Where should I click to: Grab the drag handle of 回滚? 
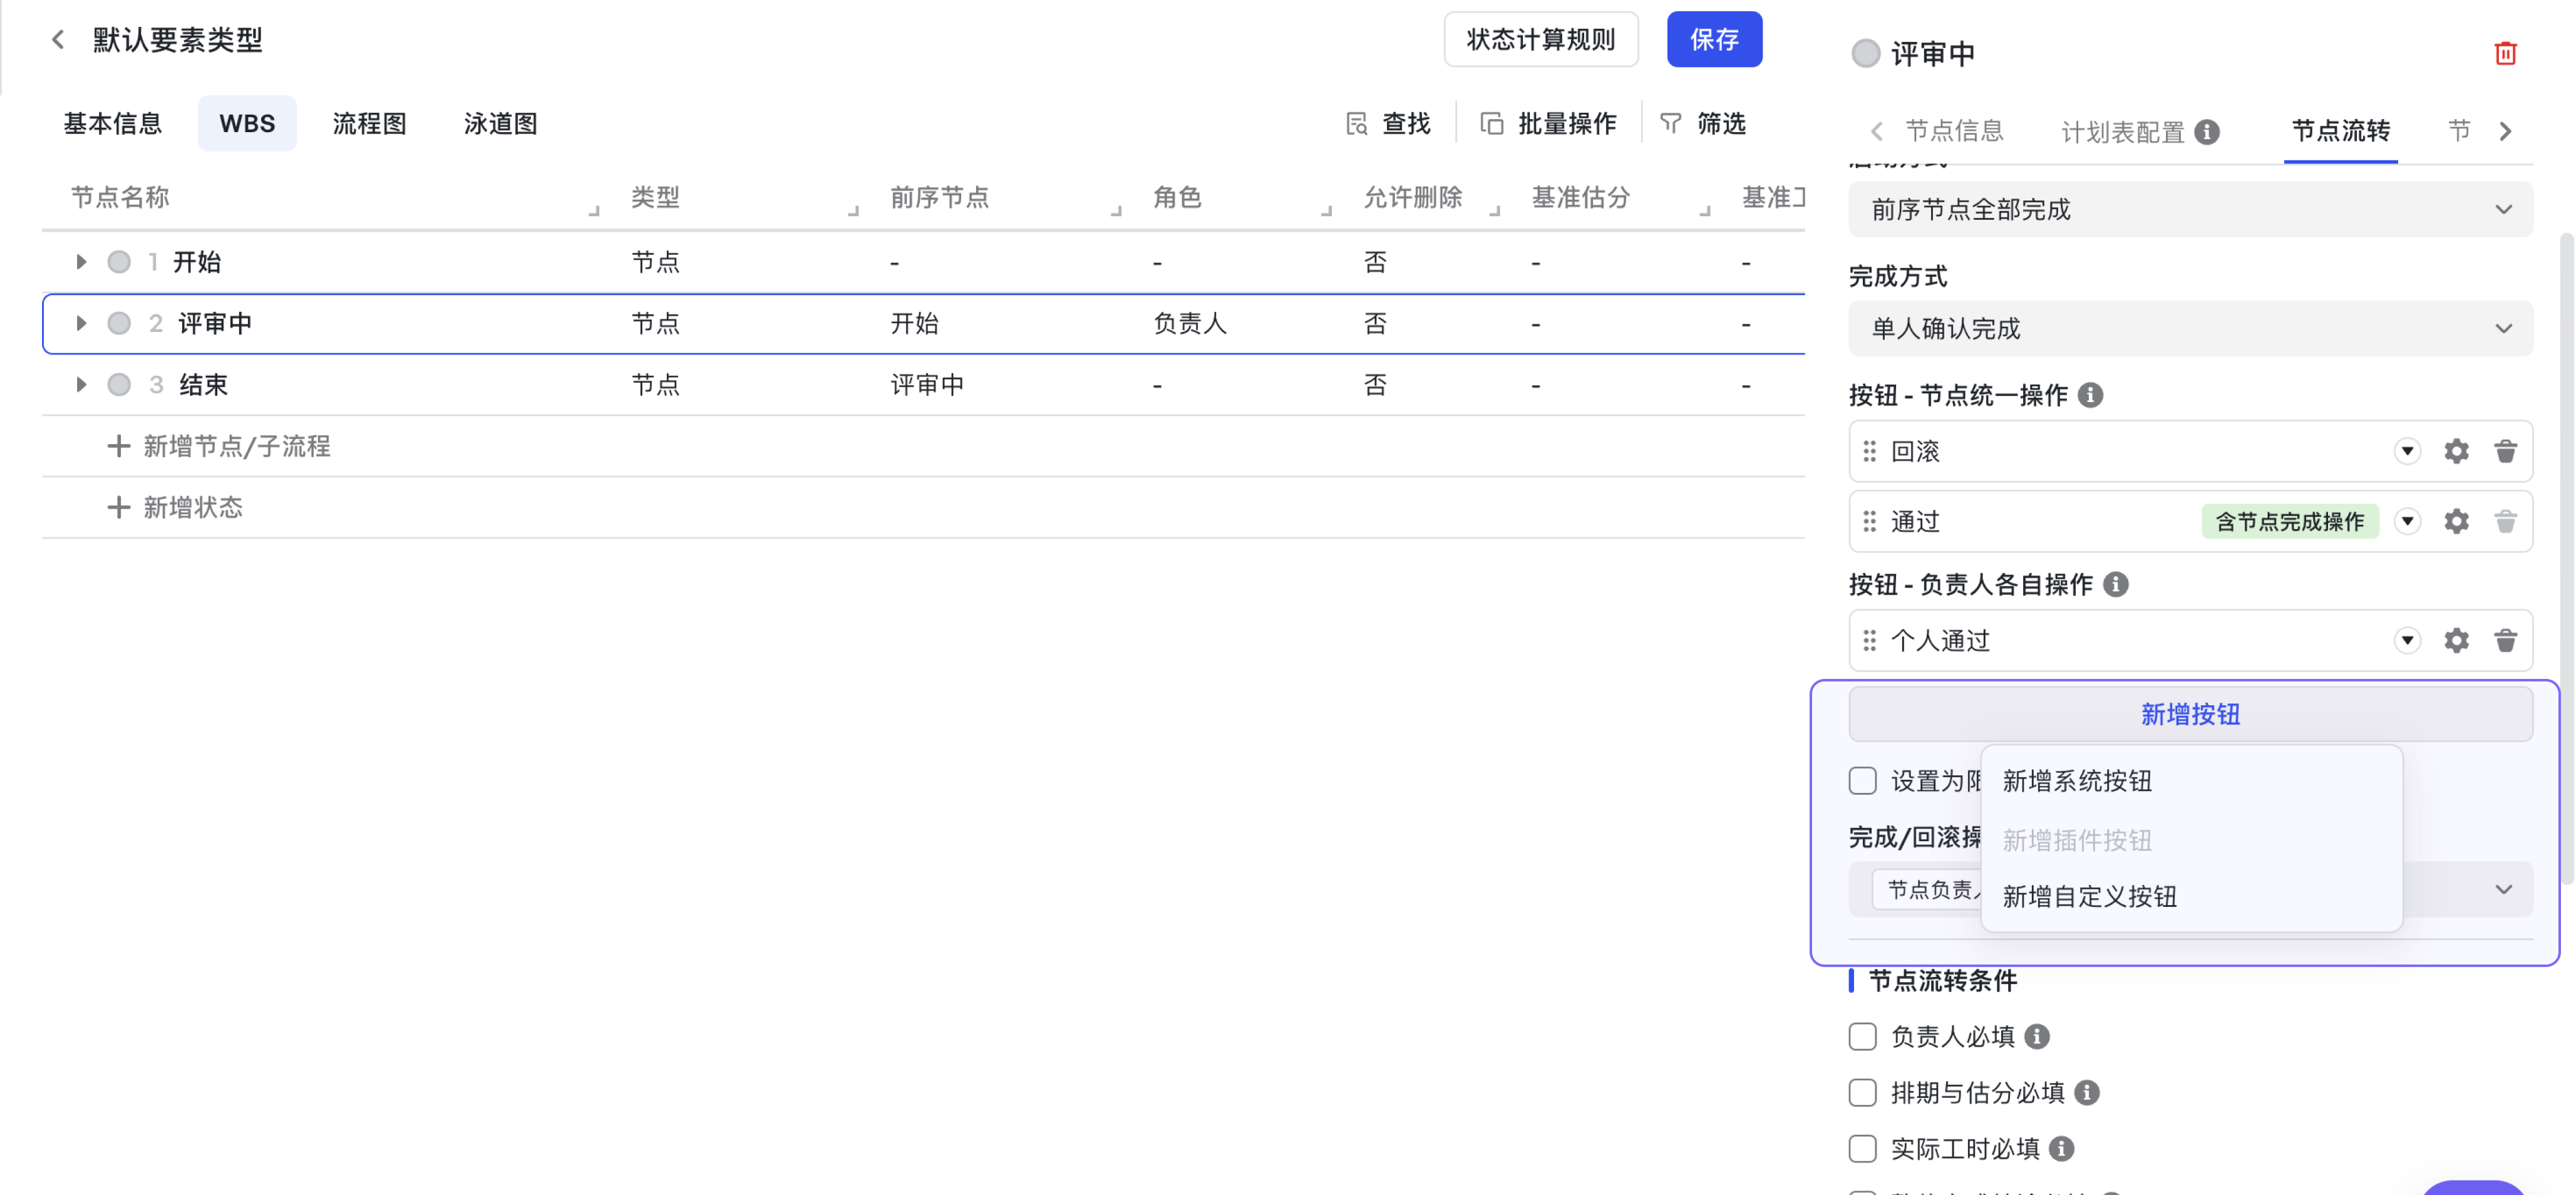coord(1869,451)
